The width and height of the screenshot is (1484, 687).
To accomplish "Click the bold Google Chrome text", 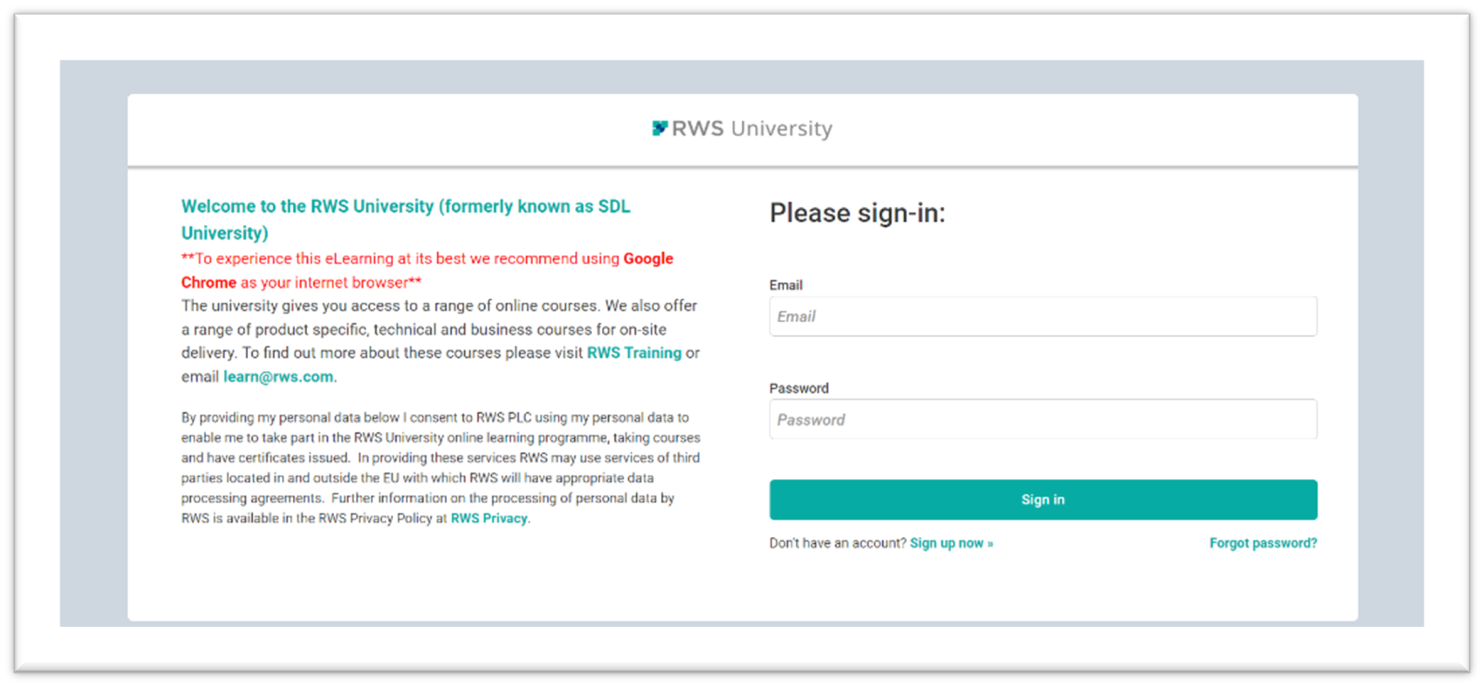I will click(x=427, y=270).
